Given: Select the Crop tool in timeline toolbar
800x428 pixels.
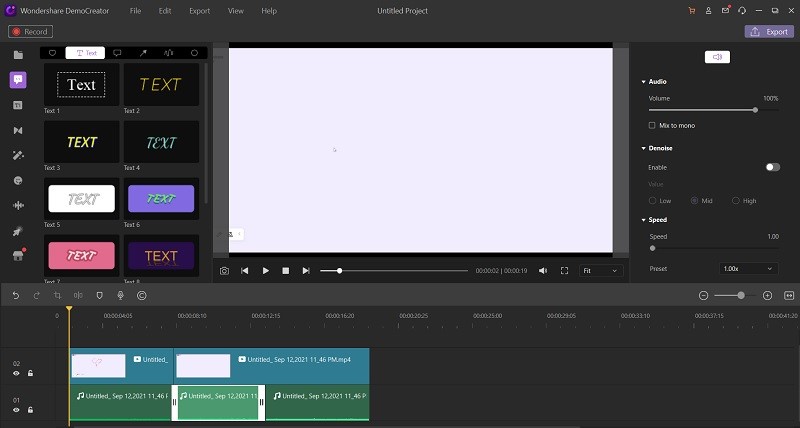Looking at the screenshot, I should tap(57, 295).
